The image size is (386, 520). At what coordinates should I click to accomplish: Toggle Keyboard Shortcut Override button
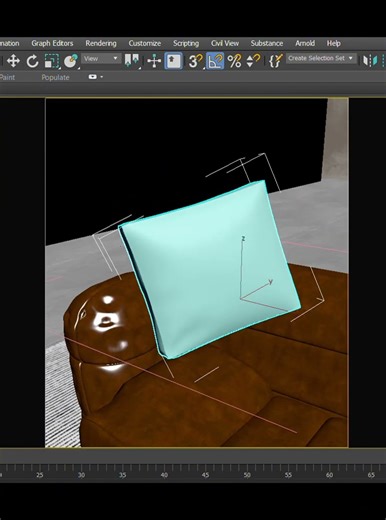[173, 61]
